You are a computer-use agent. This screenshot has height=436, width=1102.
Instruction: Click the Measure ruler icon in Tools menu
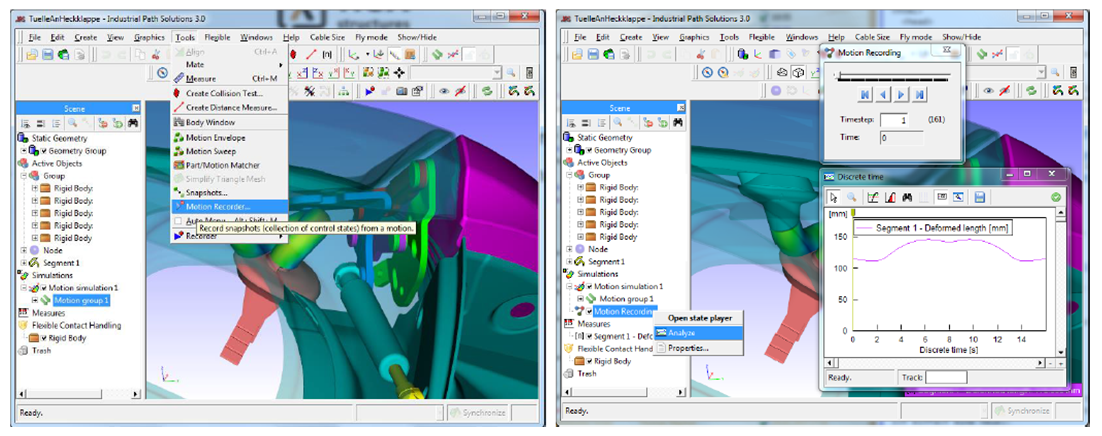click(178, 79)
